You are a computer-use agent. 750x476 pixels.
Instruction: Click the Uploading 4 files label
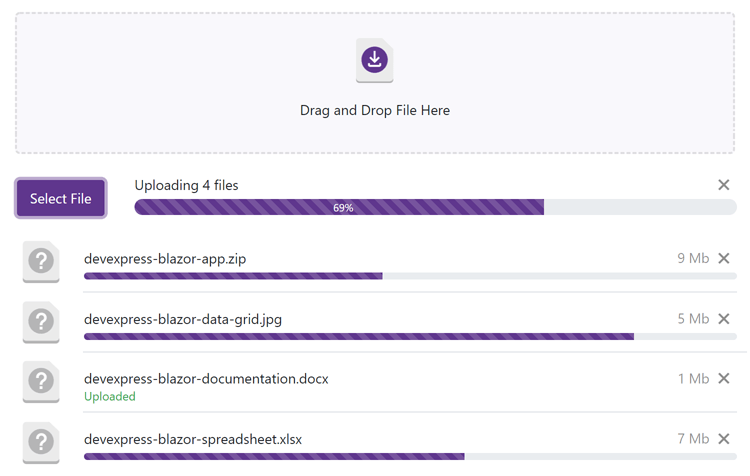186,185
